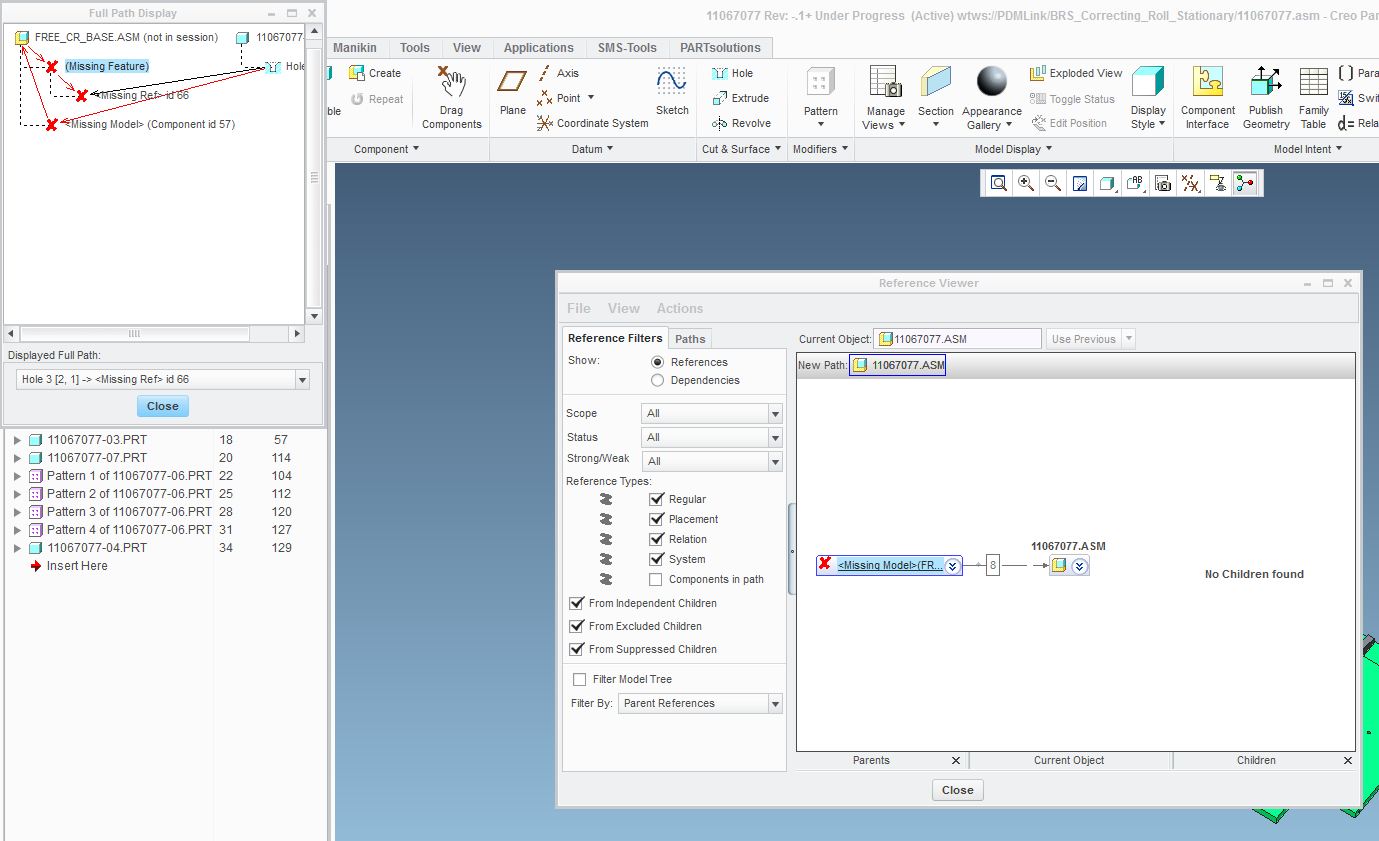This screenshot has width=1379, height=841.
Task: Close the Reference Viewer dialog
Action: click(958, 790)
